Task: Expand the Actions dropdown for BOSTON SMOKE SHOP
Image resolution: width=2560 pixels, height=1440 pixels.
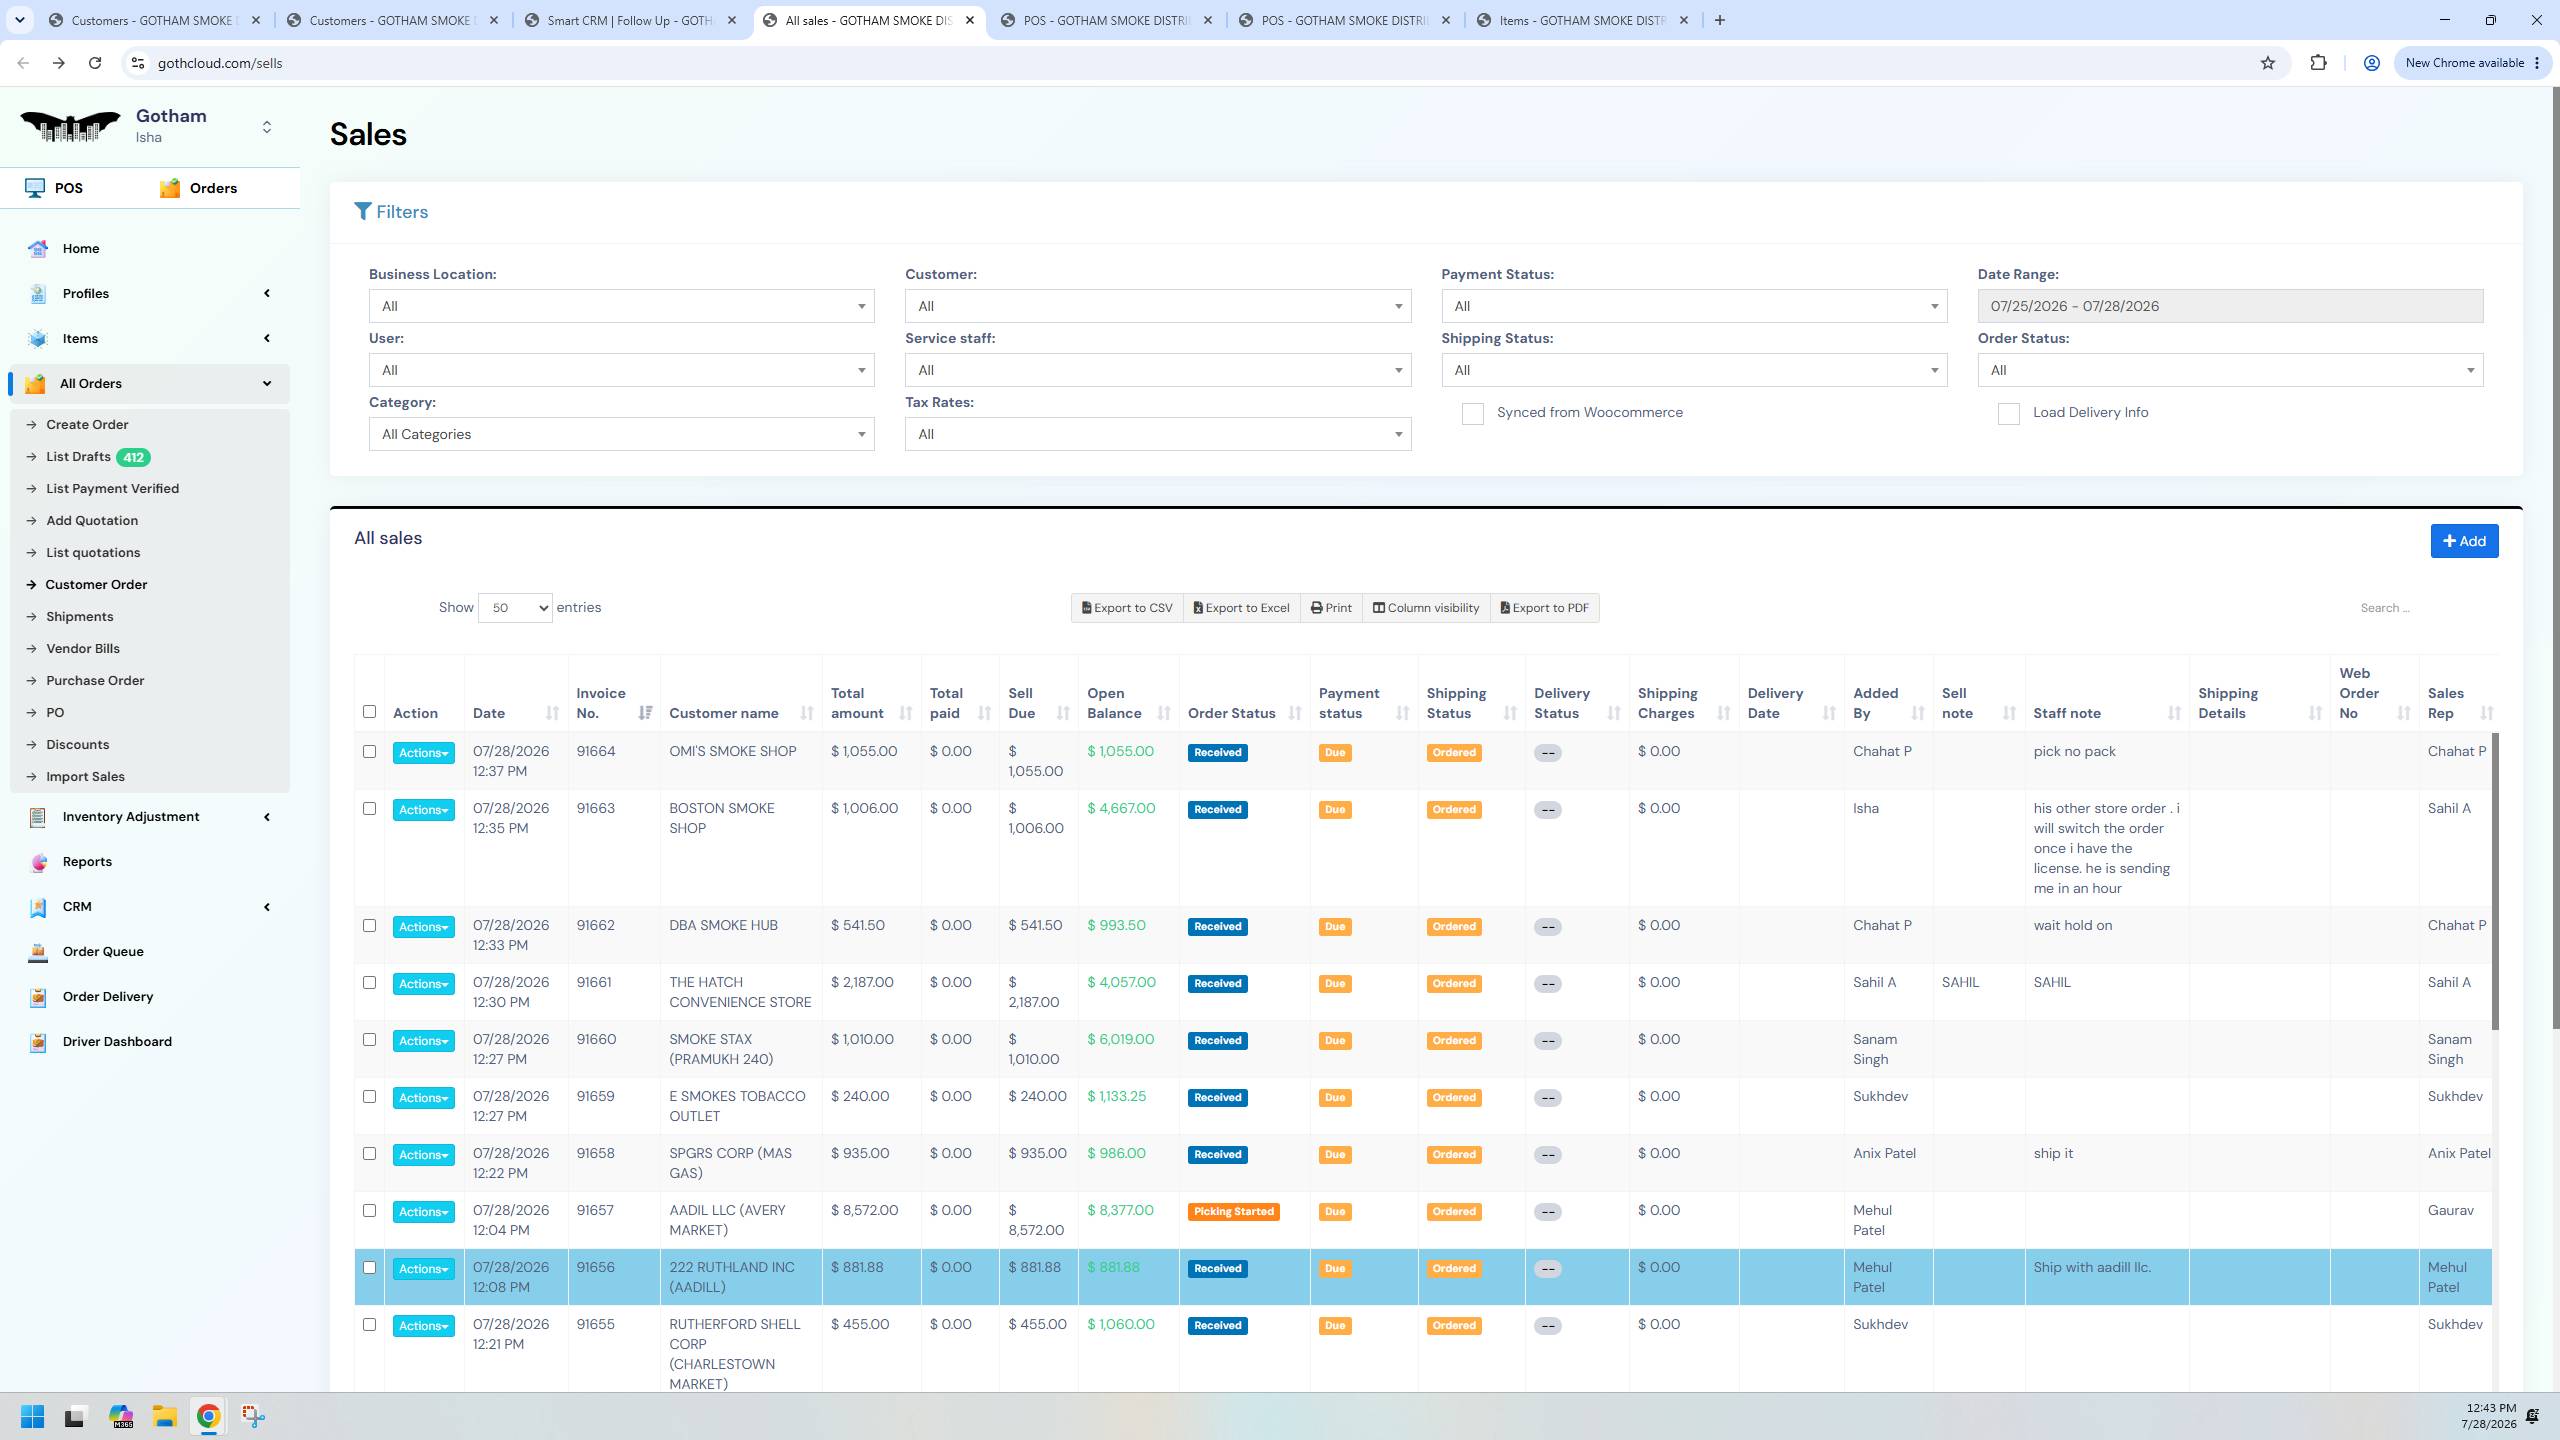Action: pyautogui.click(x=423, y=810)
